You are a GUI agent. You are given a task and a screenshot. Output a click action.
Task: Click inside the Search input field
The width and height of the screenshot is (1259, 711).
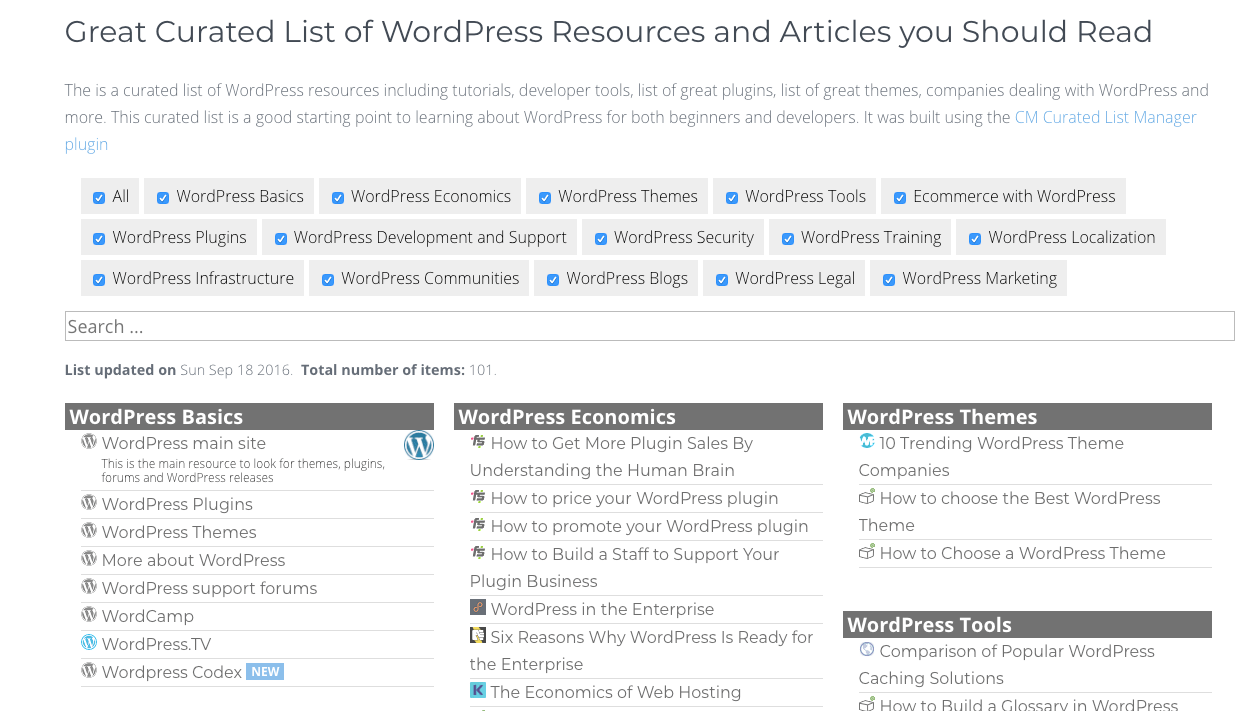(x=649, y=326)
